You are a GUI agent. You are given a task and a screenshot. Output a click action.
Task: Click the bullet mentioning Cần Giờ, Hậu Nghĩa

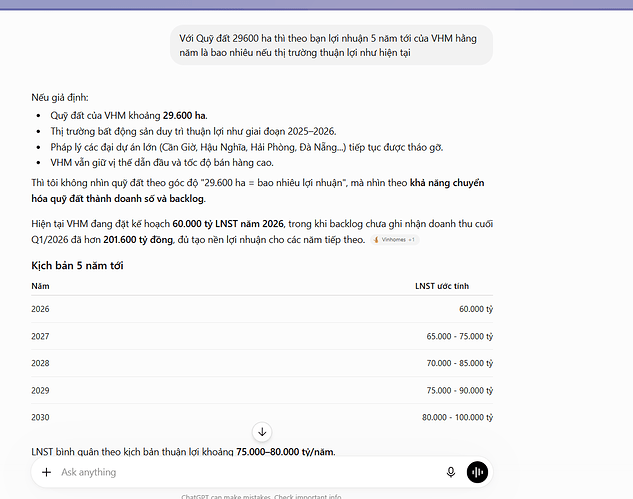[247, 147]
